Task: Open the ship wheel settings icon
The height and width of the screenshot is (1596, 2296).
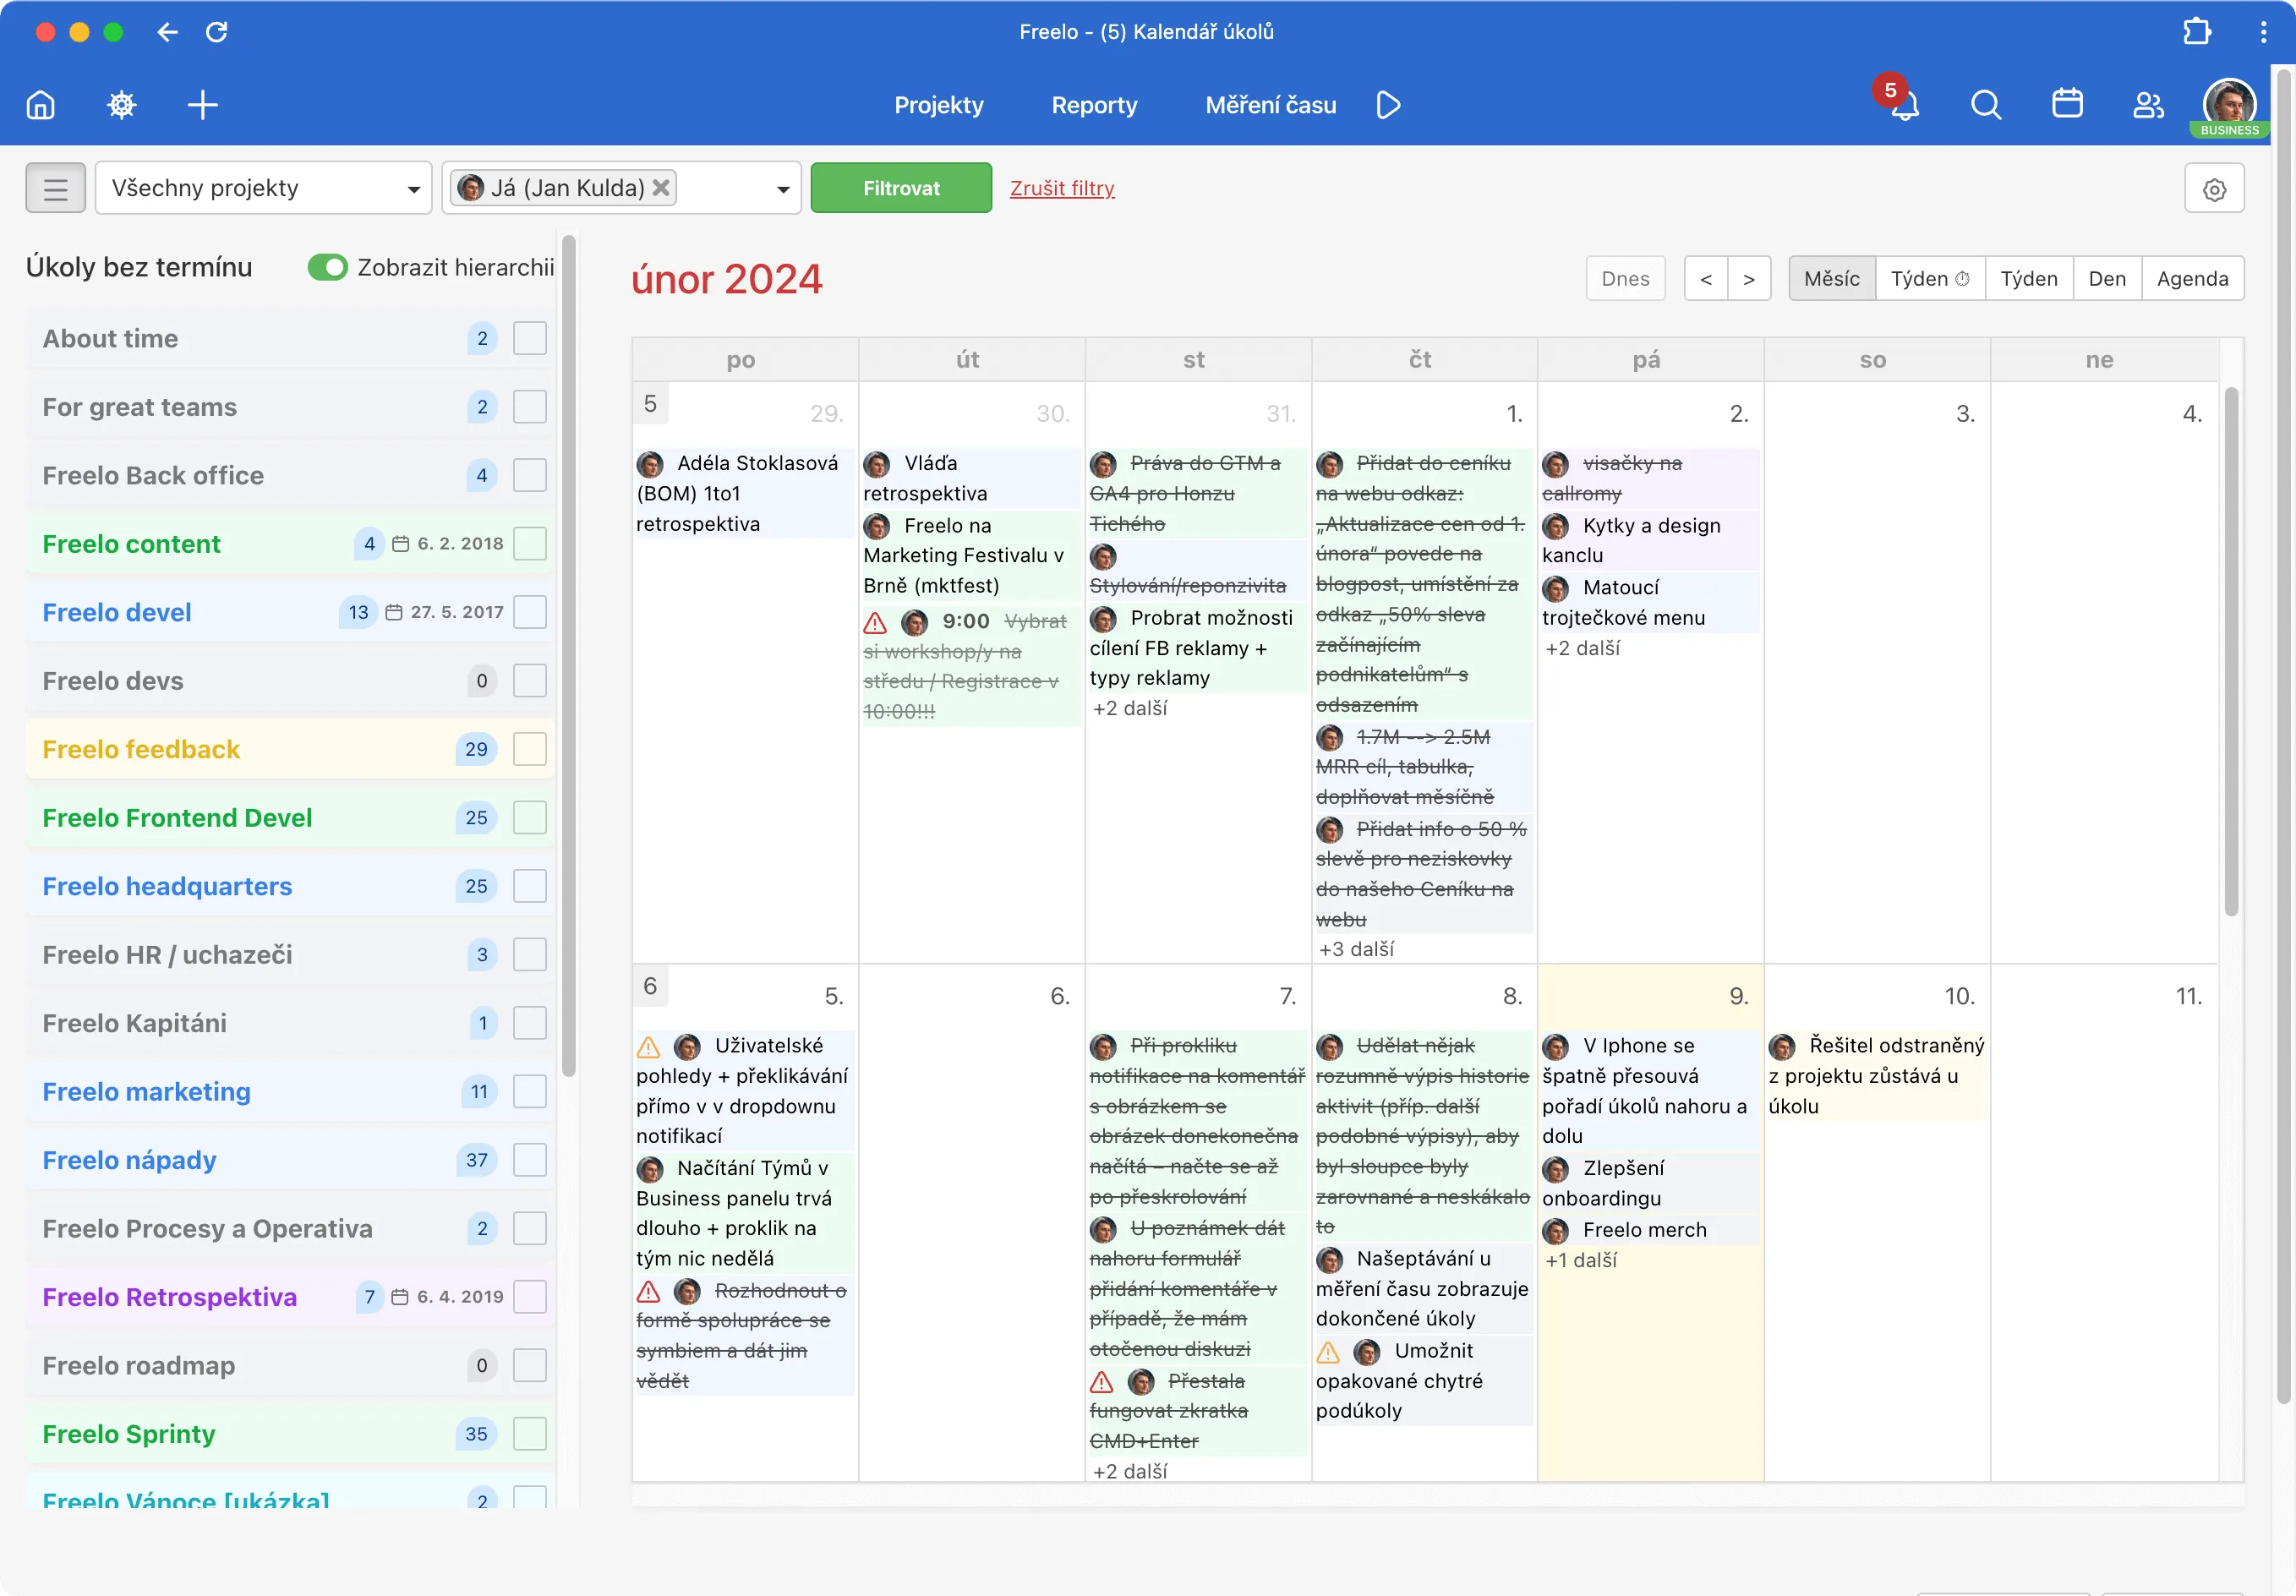Action: pos(122,105)
